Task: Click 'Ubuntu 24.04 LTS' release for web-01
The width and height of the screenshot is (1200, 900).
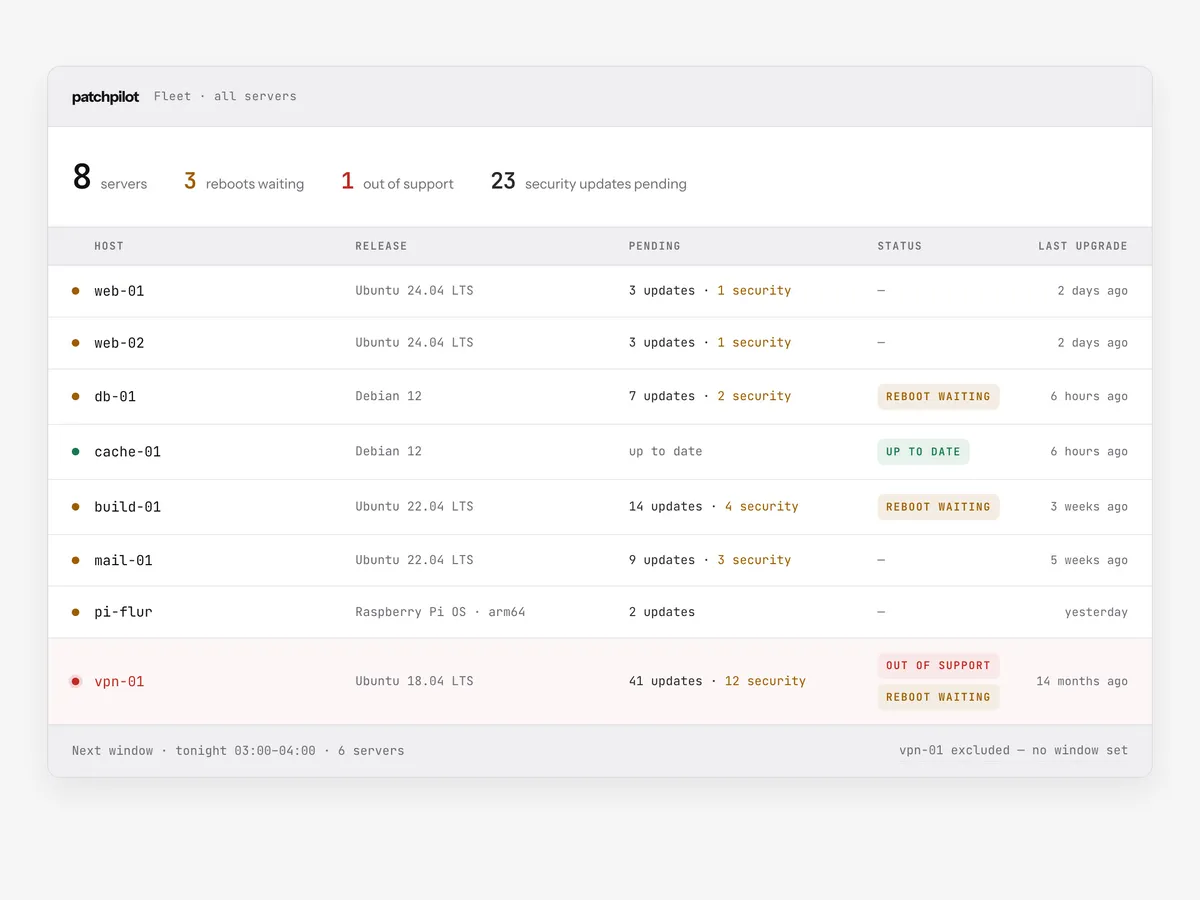Action: 414,291
